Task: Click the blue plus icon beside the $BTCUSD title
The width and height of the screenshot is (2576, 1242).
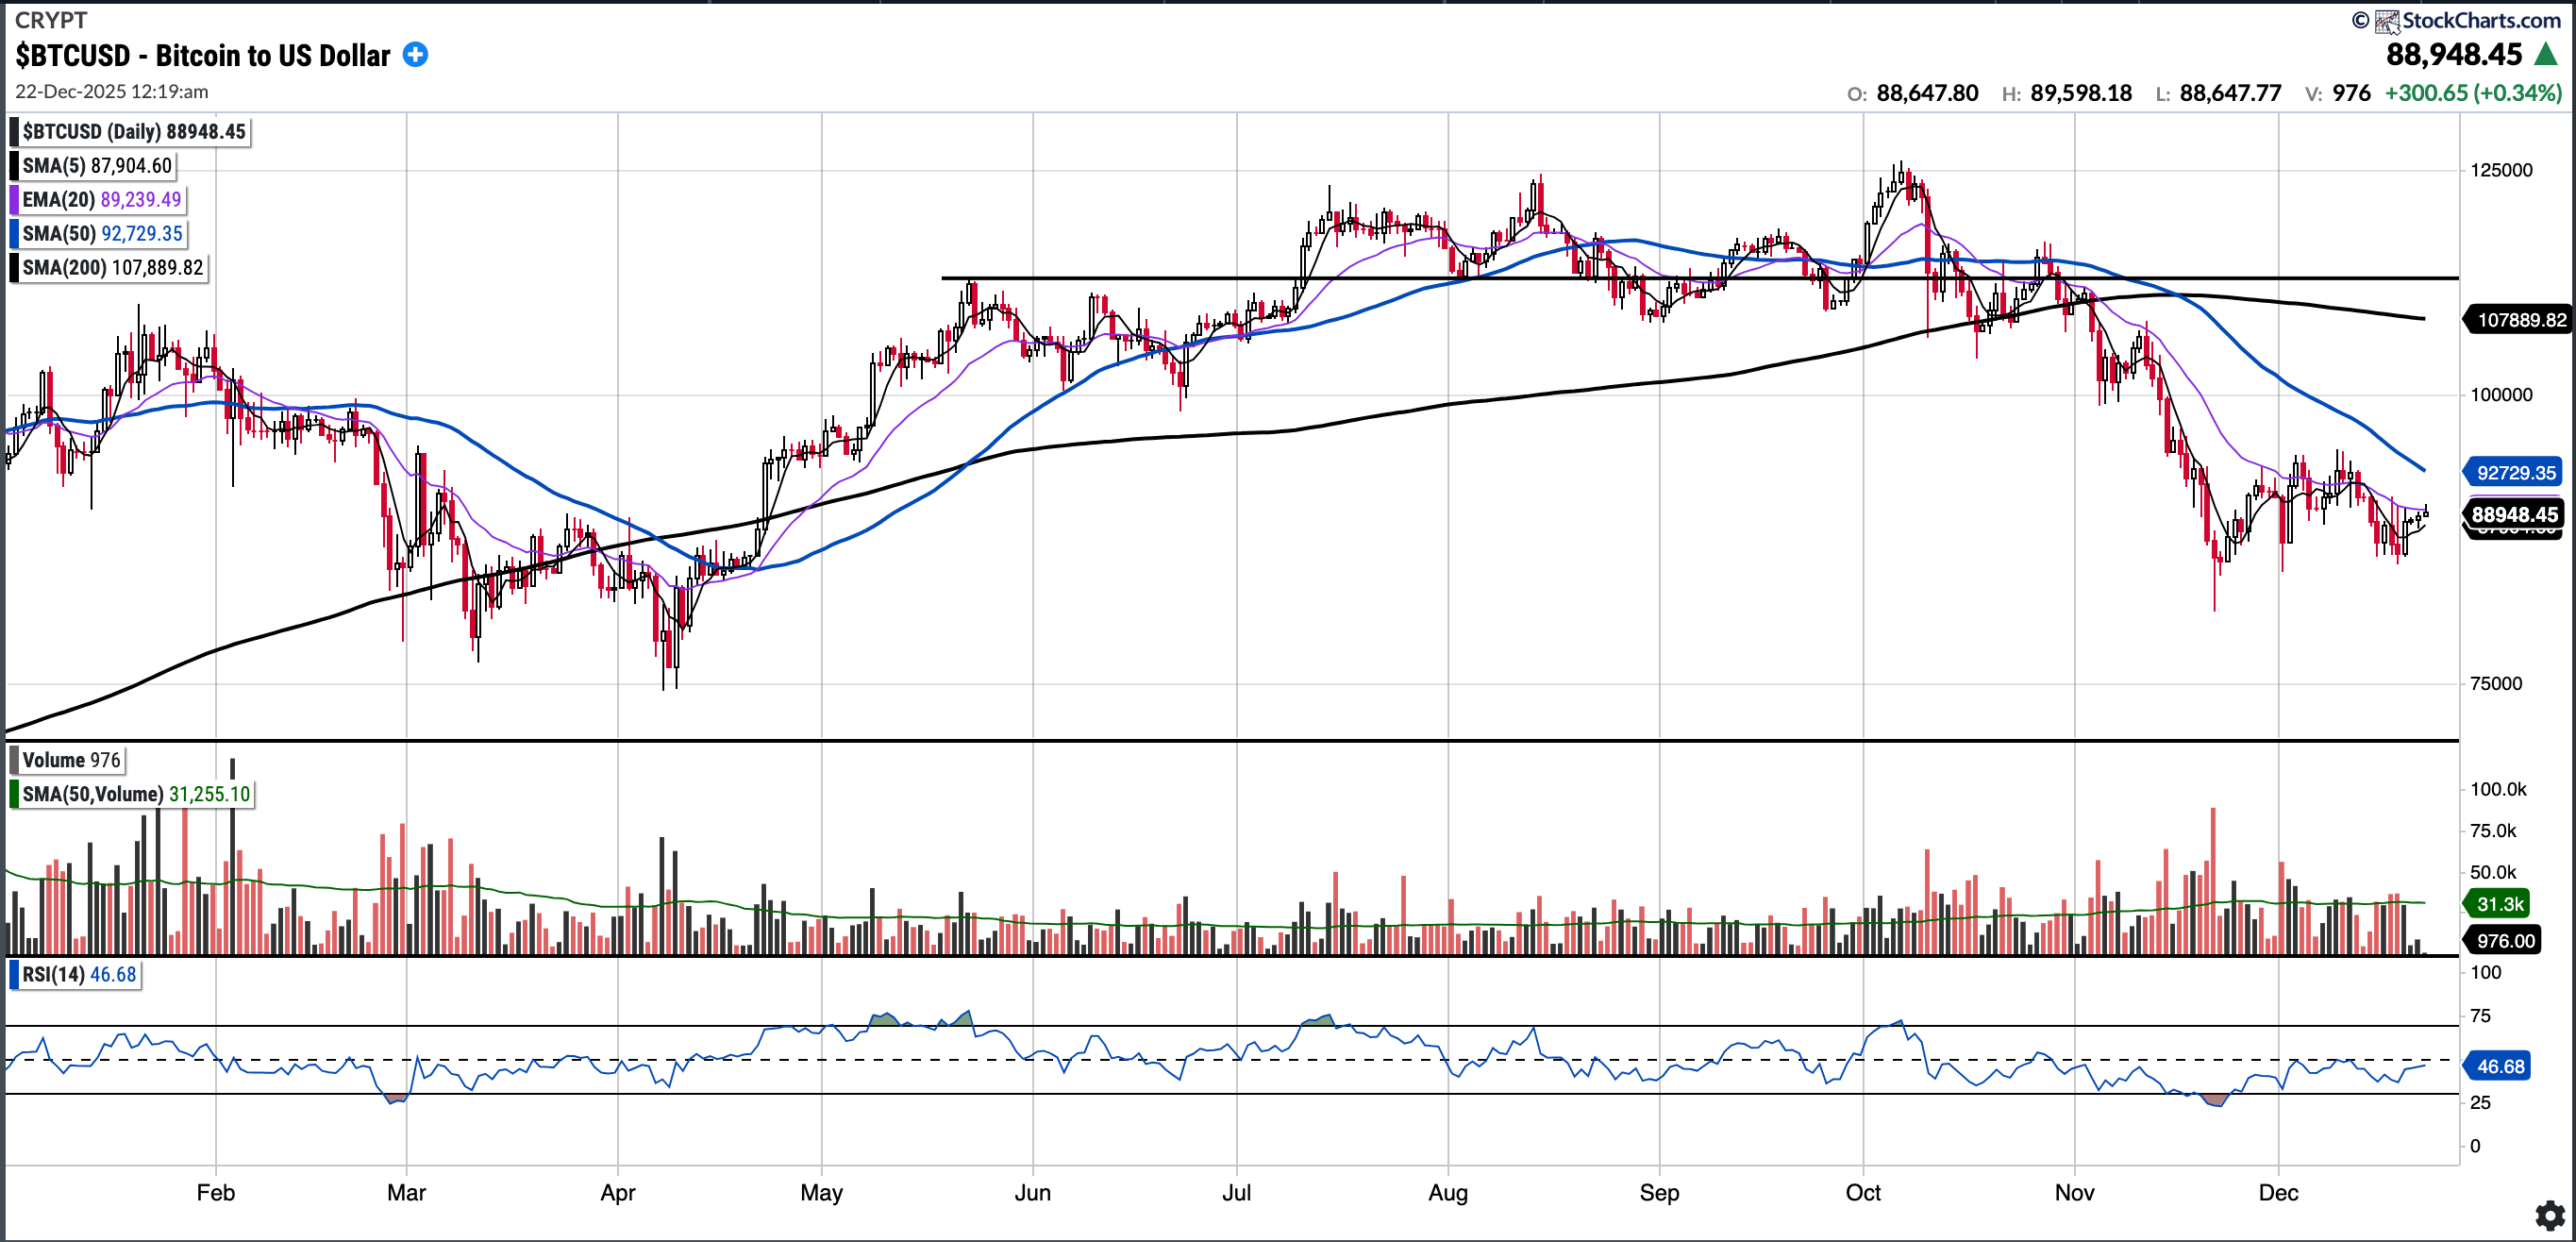Action: pos(415,55)
